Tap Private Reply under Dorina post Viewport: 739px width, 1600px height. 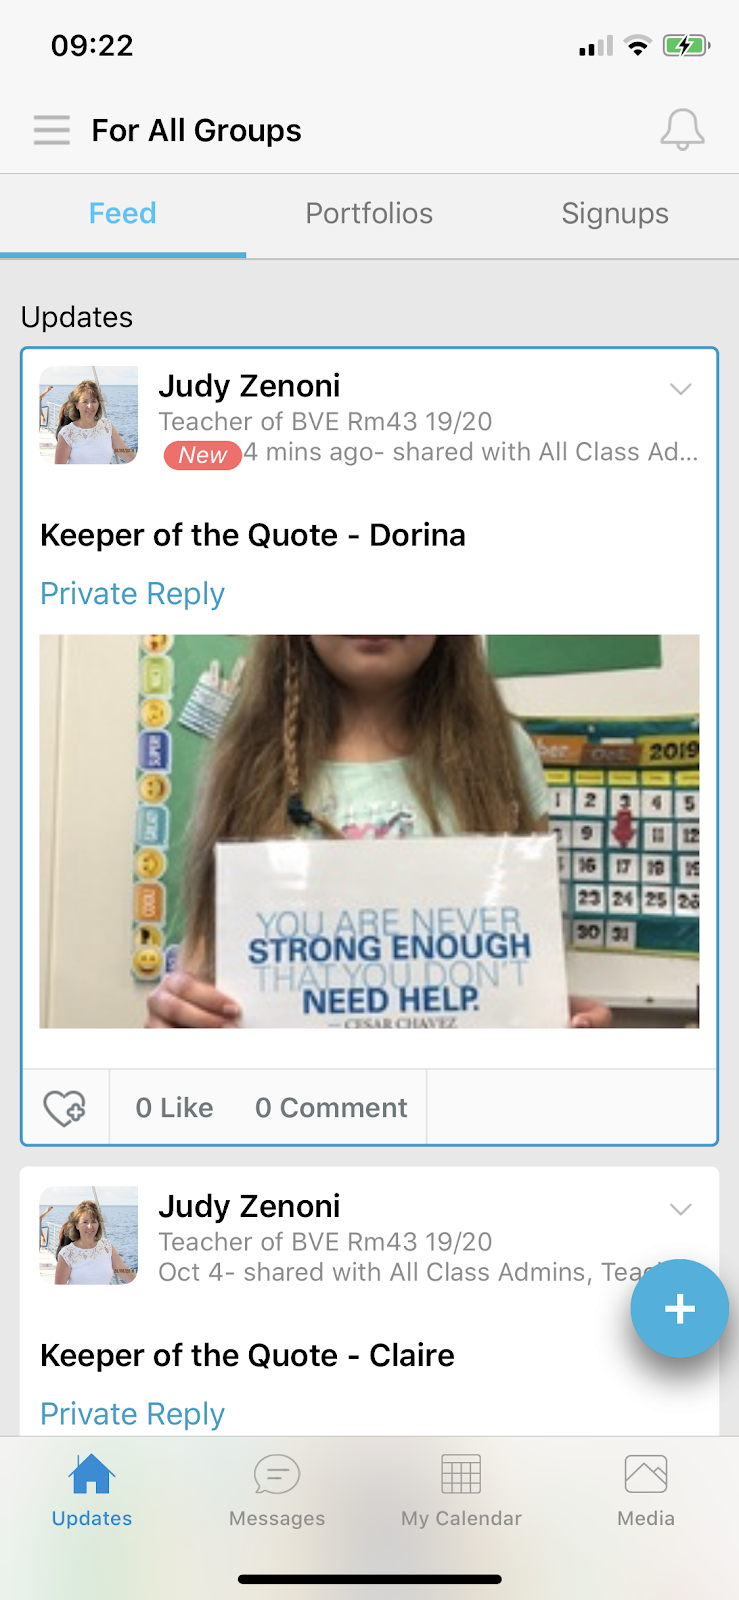tap(132, 594)
